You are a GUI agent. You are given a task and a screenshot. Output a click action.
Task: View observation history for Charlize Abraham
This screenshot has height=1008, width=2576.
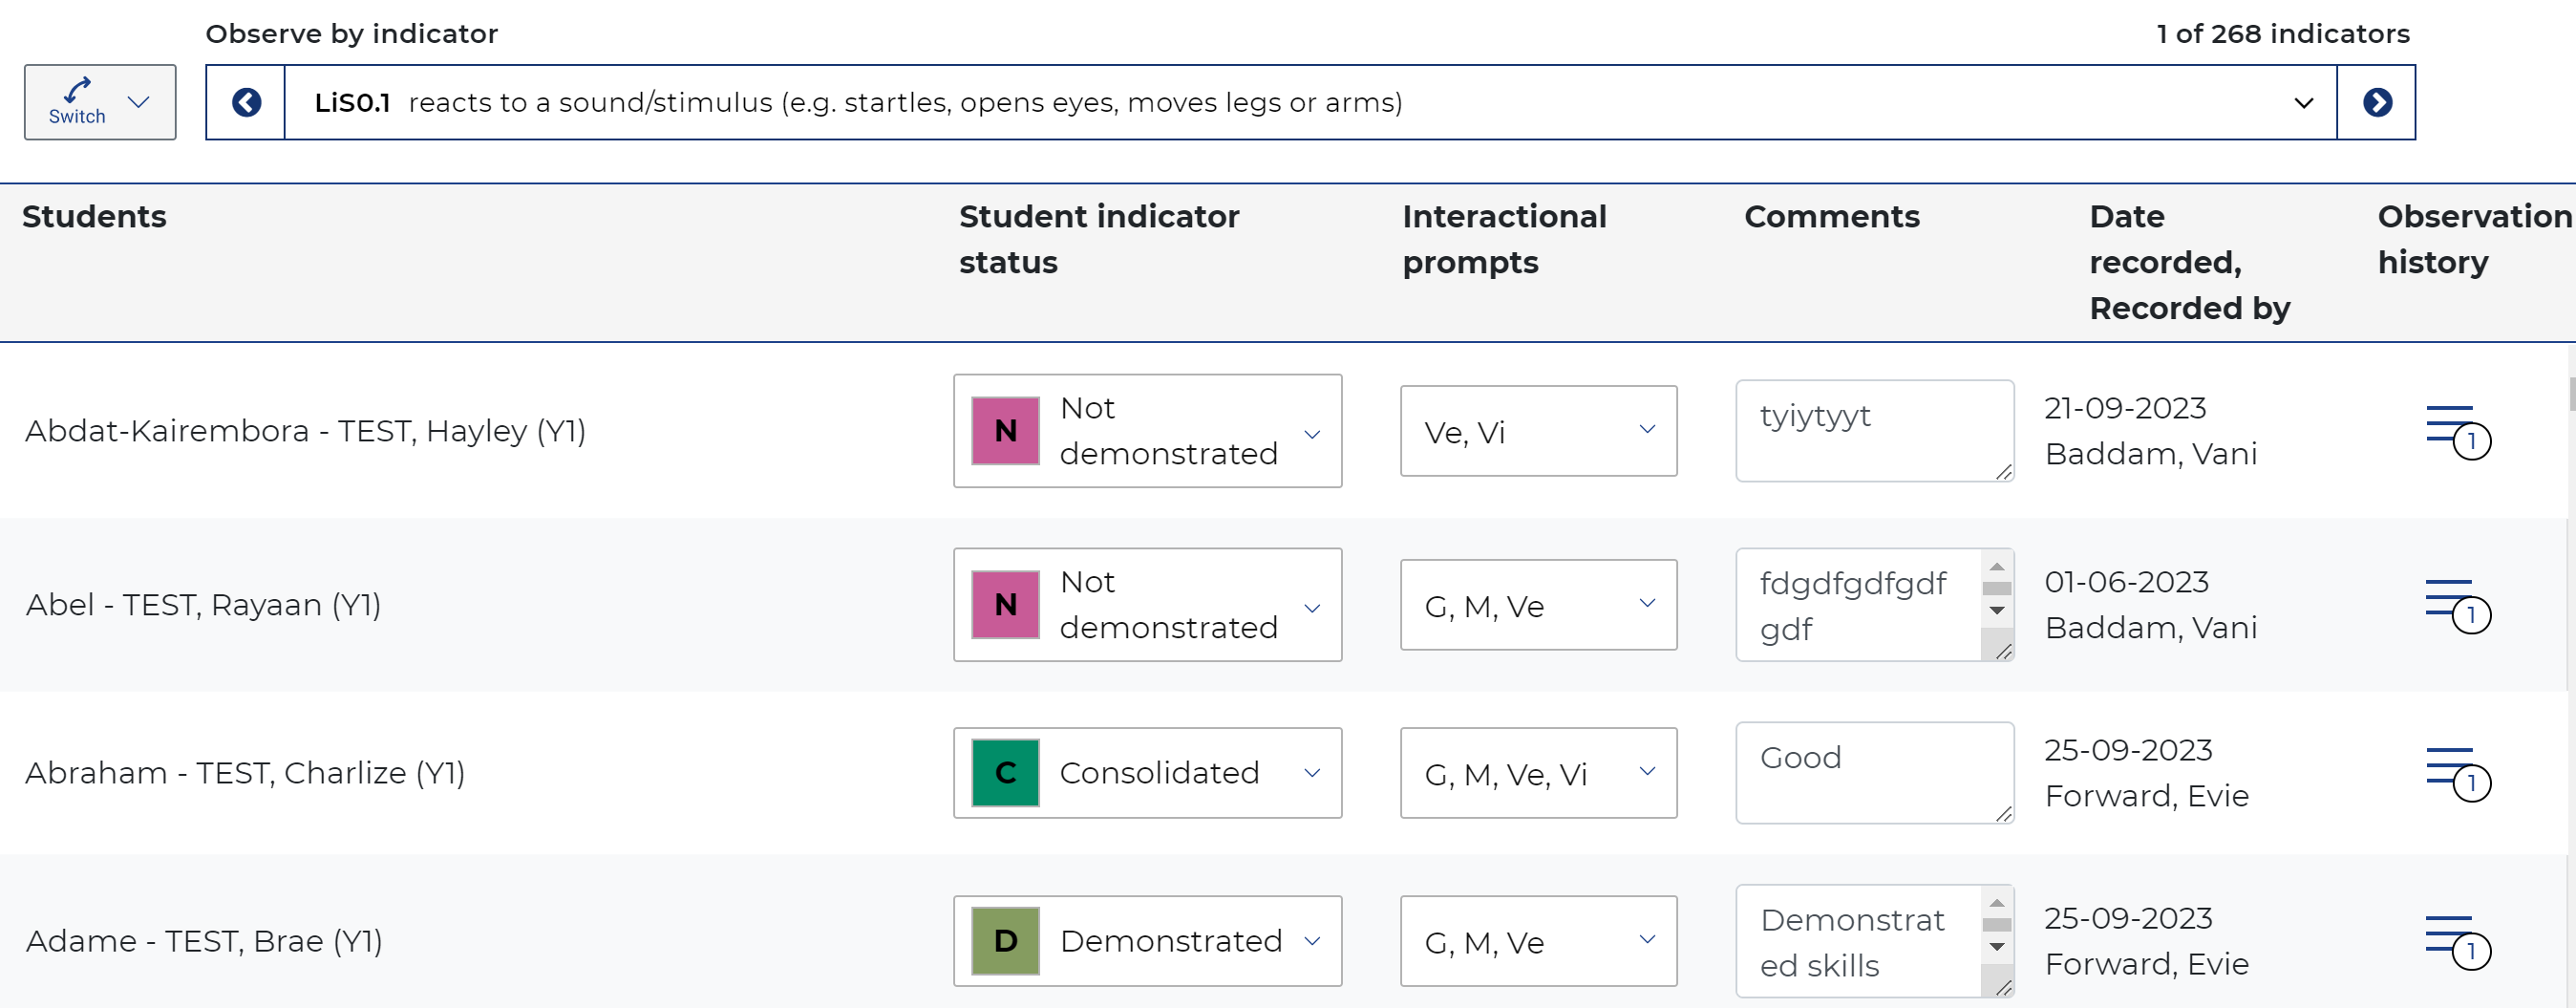pos(2457,774)
